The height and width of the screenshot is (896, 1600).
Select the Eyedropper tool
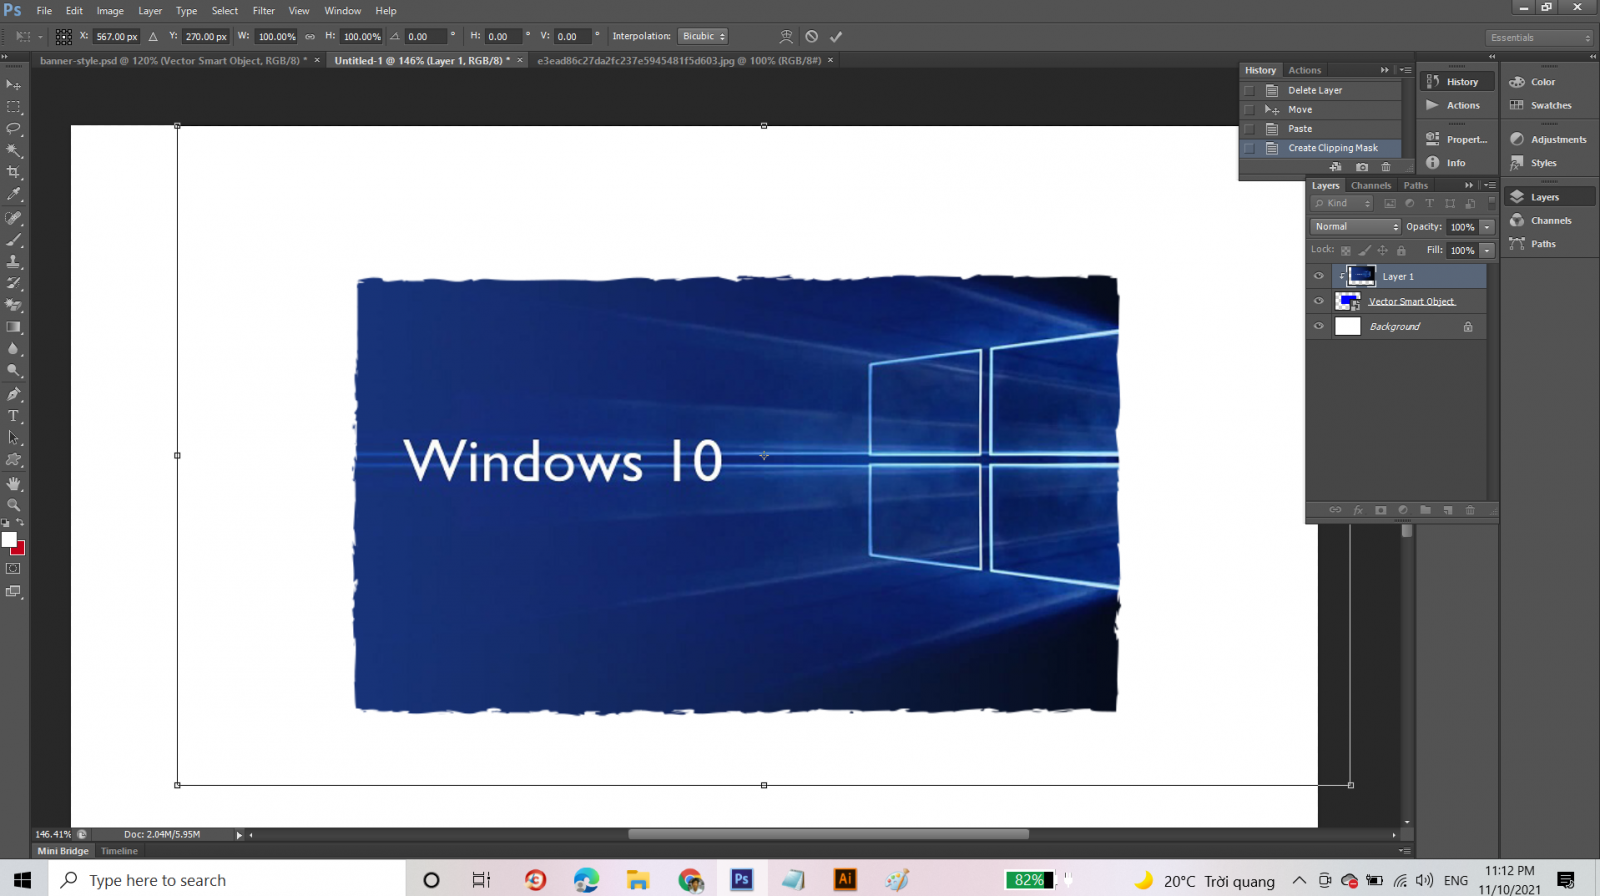tap(14, 195)
